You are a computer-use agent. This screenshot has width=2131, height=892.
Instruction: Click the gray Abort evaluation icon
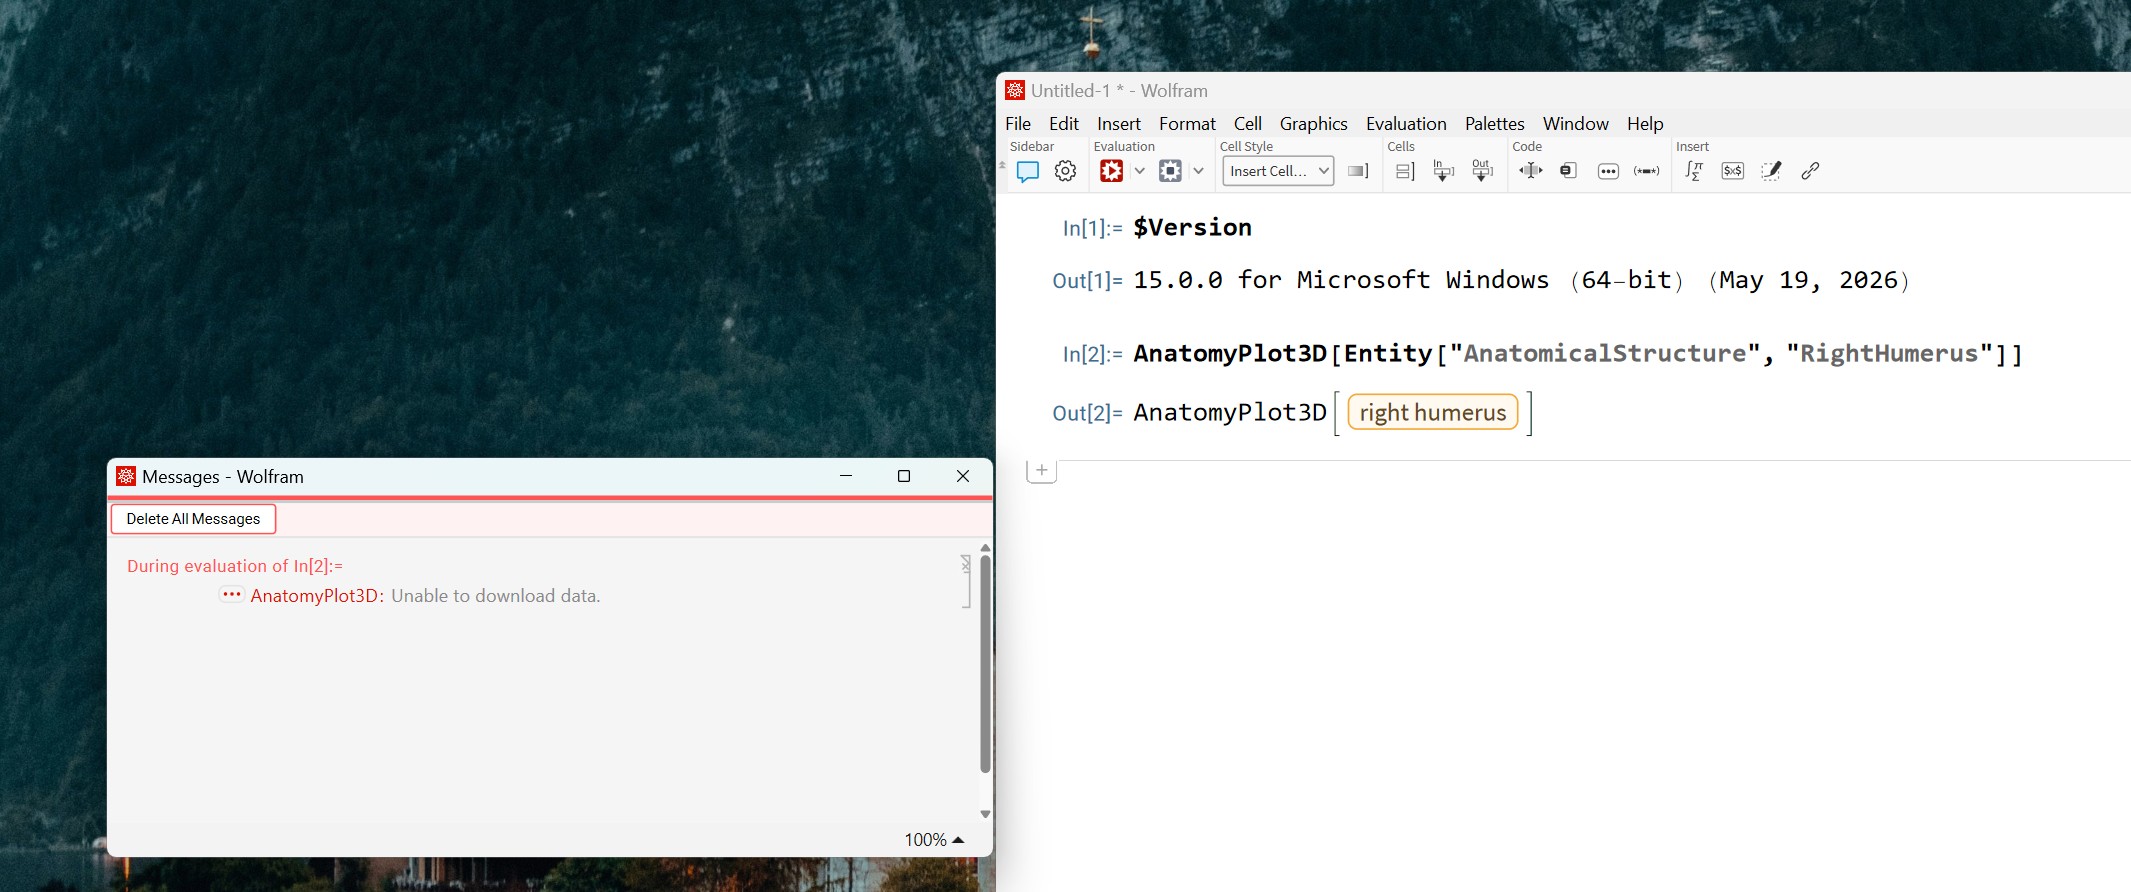point(1170,171)
